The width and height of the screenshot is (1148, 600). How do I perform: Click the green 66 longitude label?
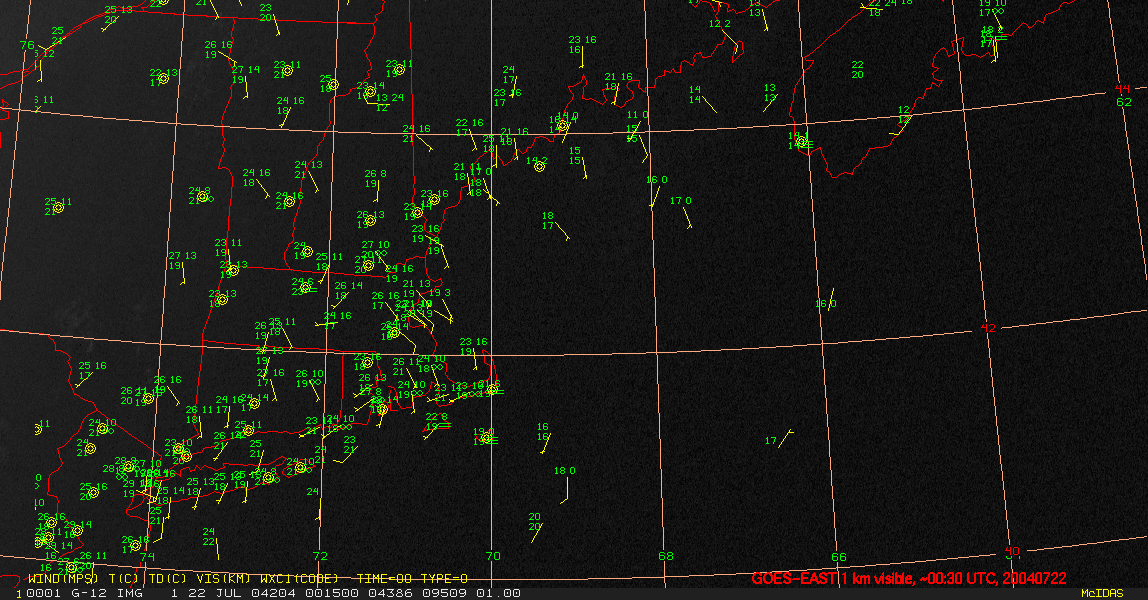coord(838,557)
